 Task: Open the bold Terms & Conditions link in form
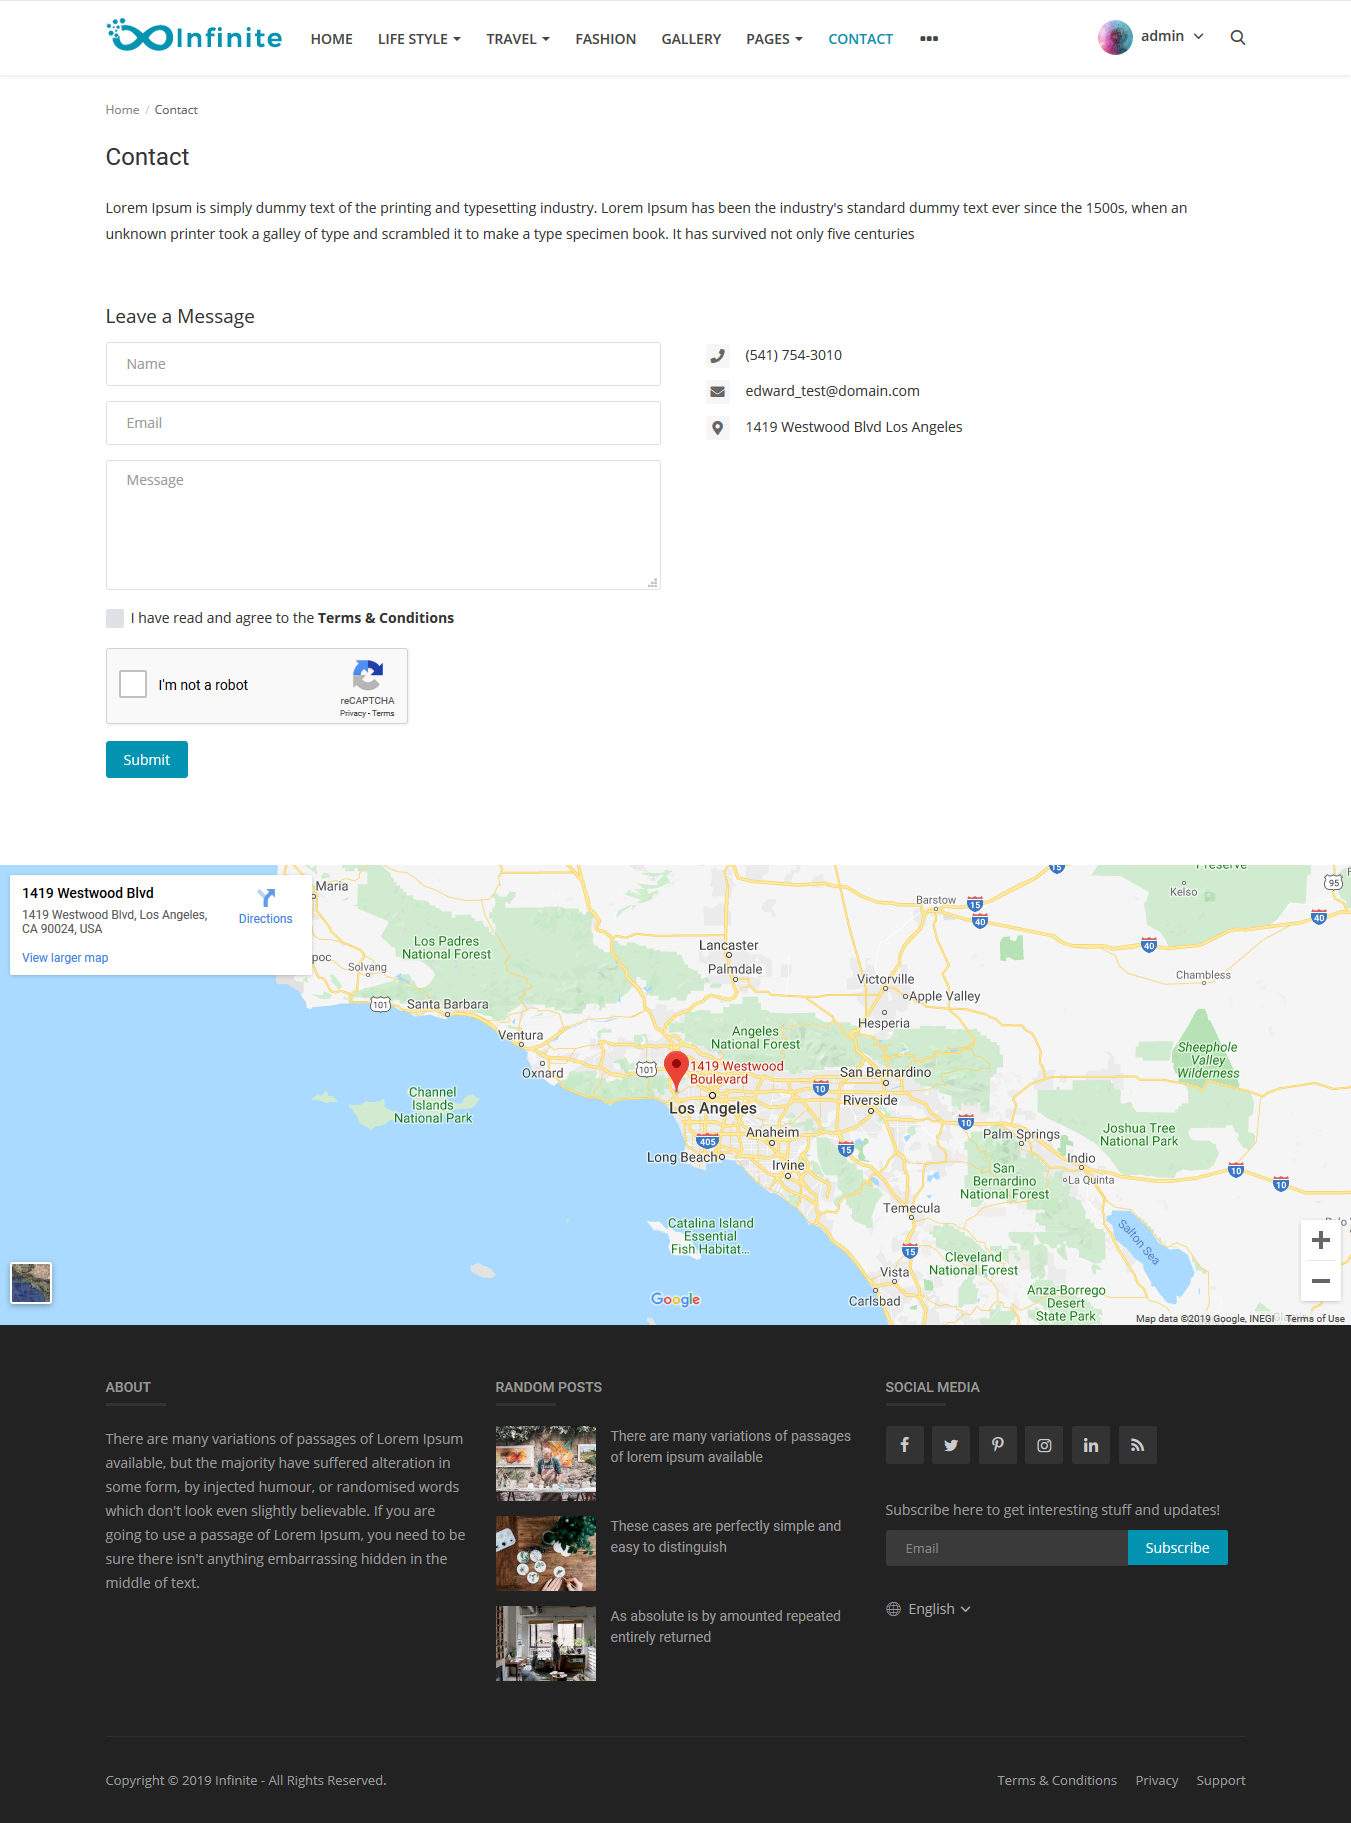point(386,618)
